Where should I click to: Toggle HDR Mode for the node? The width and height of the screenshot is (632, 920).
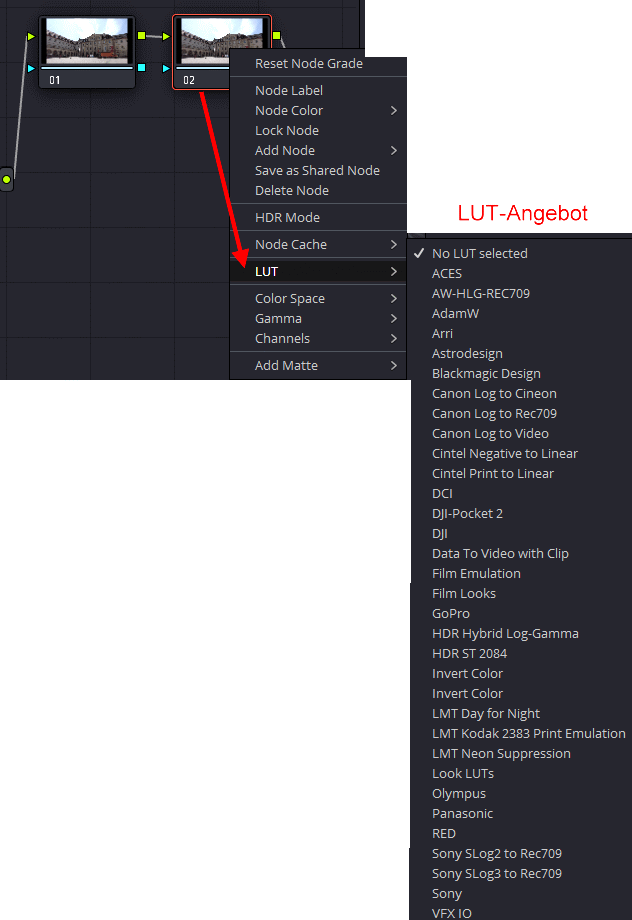(x=318, y=217)
